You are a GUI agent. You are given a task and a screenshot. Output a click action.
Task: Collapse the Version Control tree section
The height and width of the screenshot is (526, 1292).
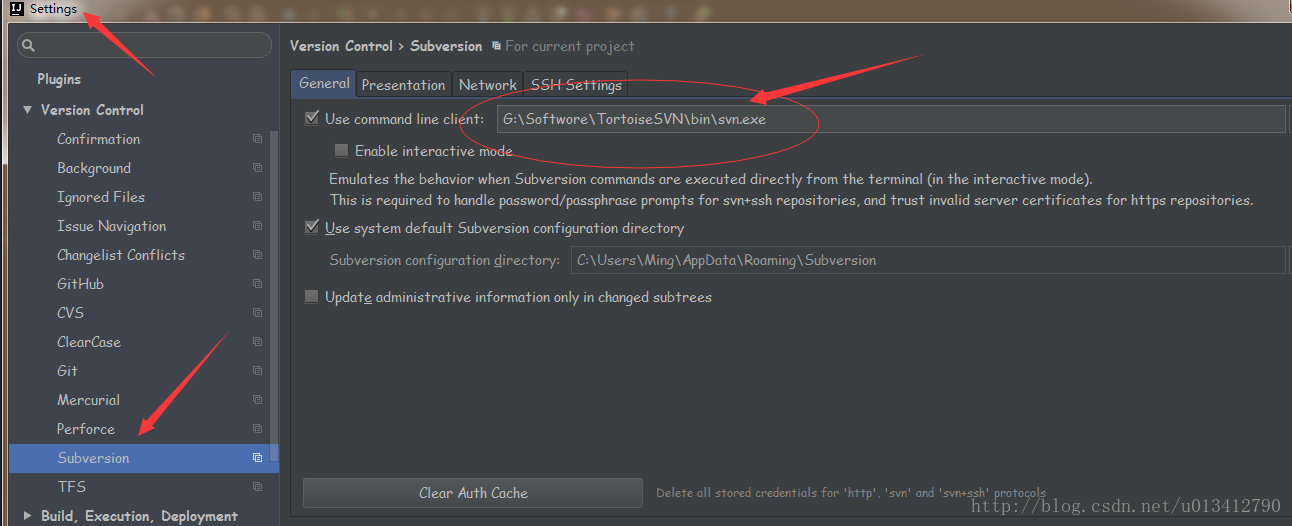click(x=27, y=110)
